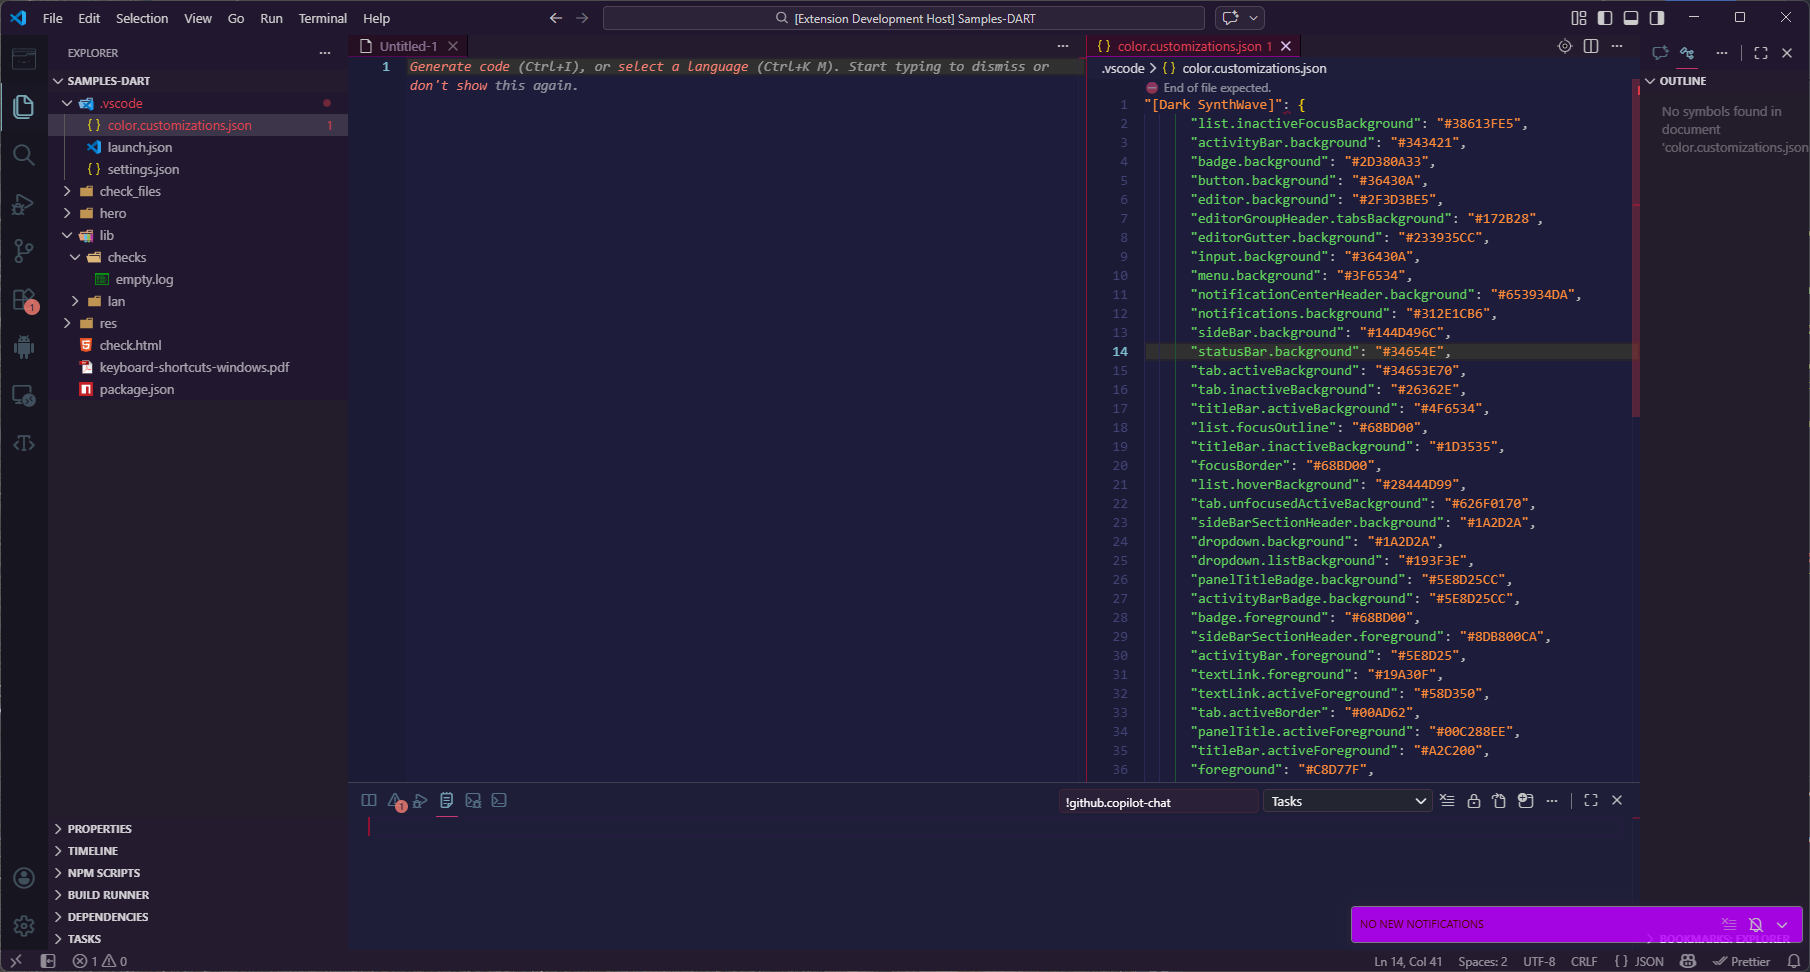
Task: Collapse the lib folder
Action: tap(67, 235)
